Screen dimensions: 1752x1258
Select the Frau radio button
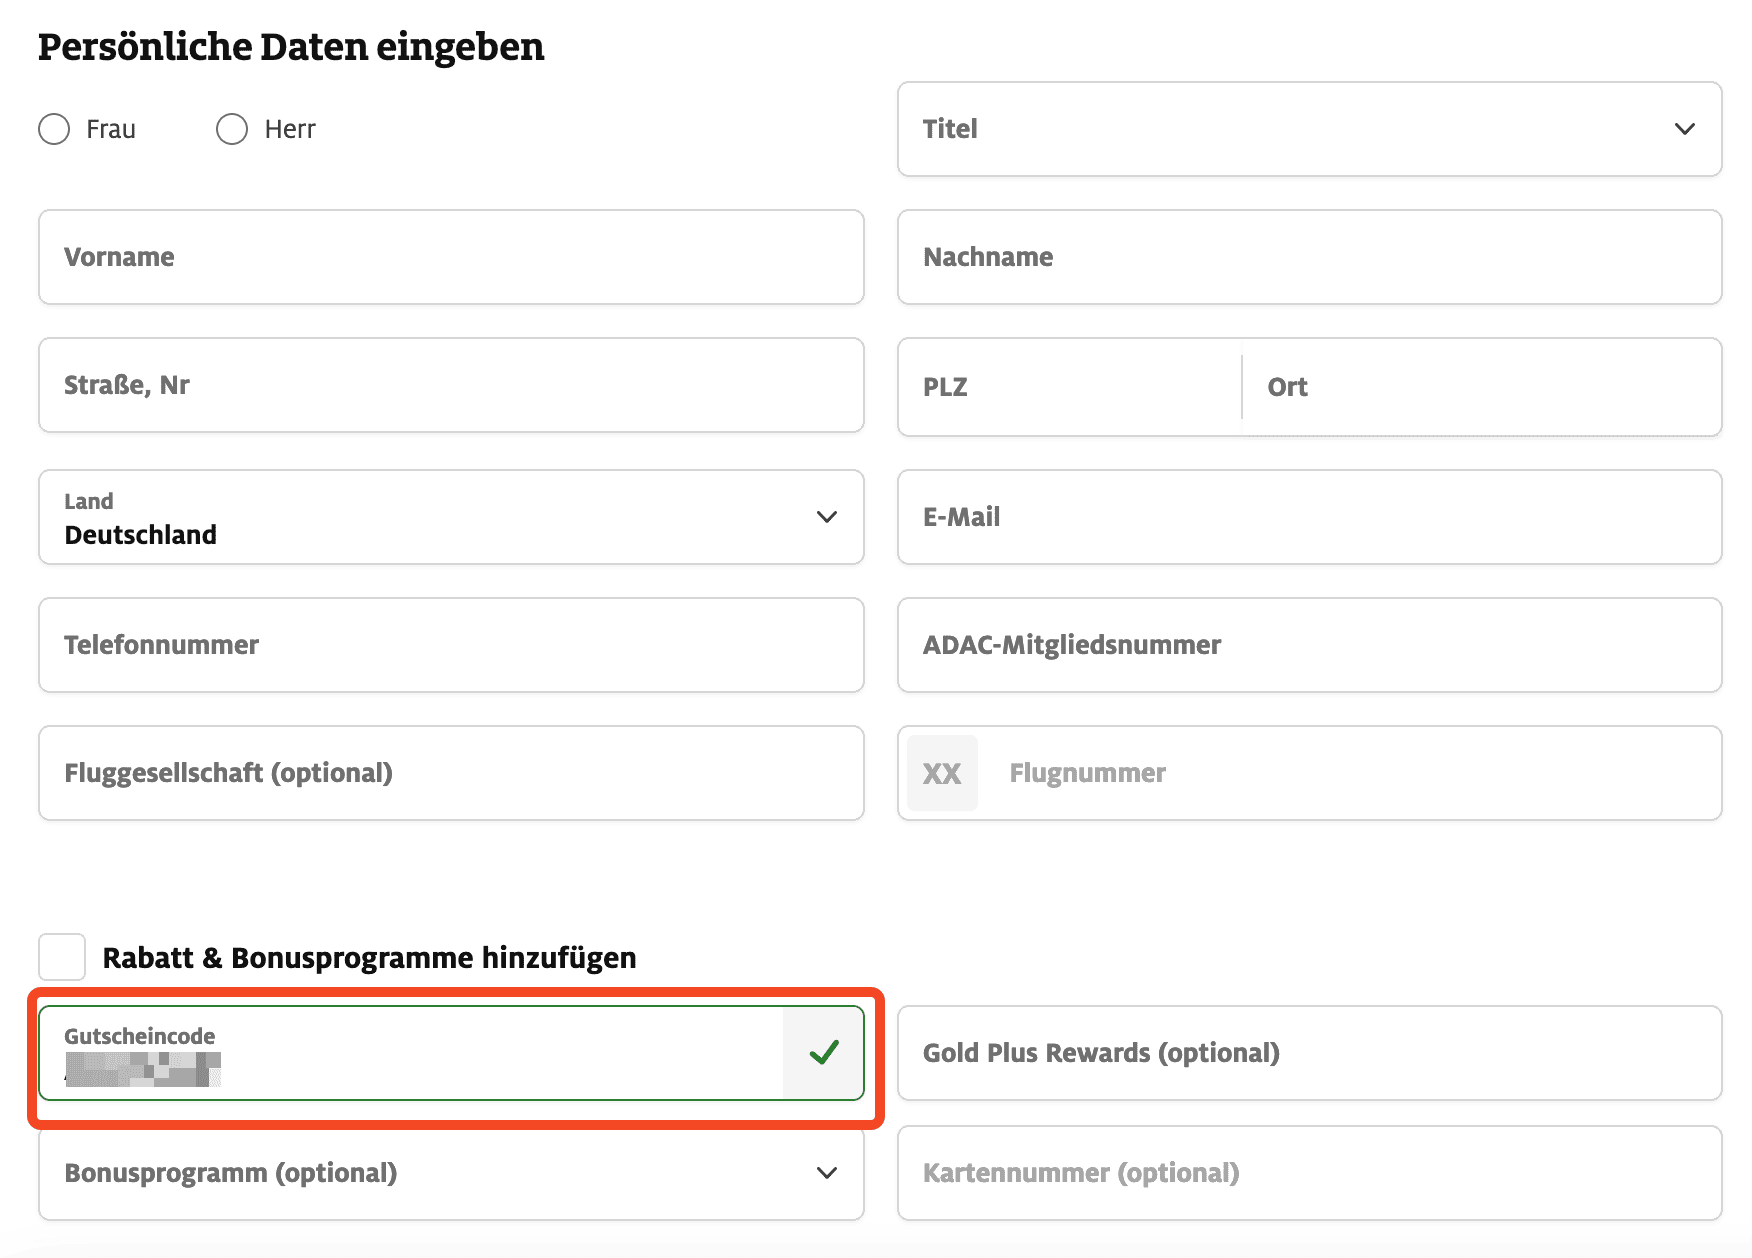click(x=54, y=129)
